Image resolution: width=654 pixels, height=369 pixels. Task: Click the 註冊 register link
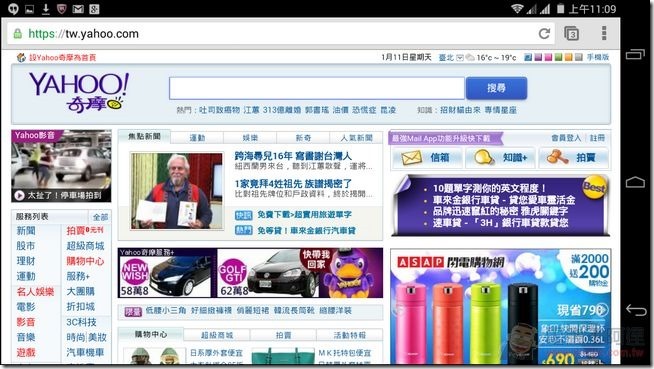pyautogui.click(x=597, y=138)
